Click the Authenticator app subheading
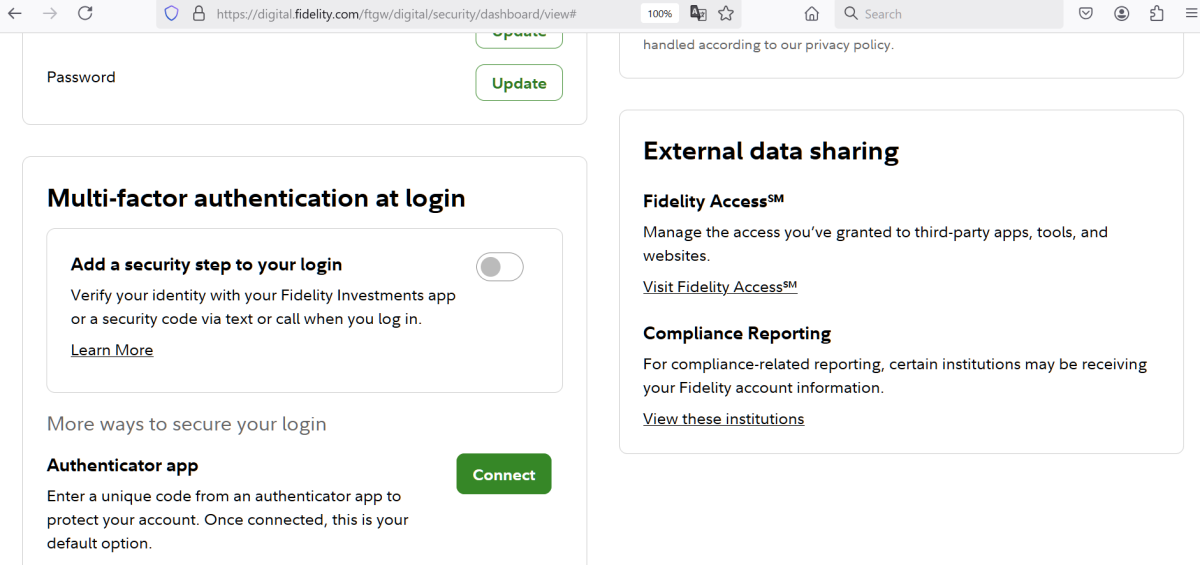This screenshot has width=1200, height=565. (x=122, y=466)
